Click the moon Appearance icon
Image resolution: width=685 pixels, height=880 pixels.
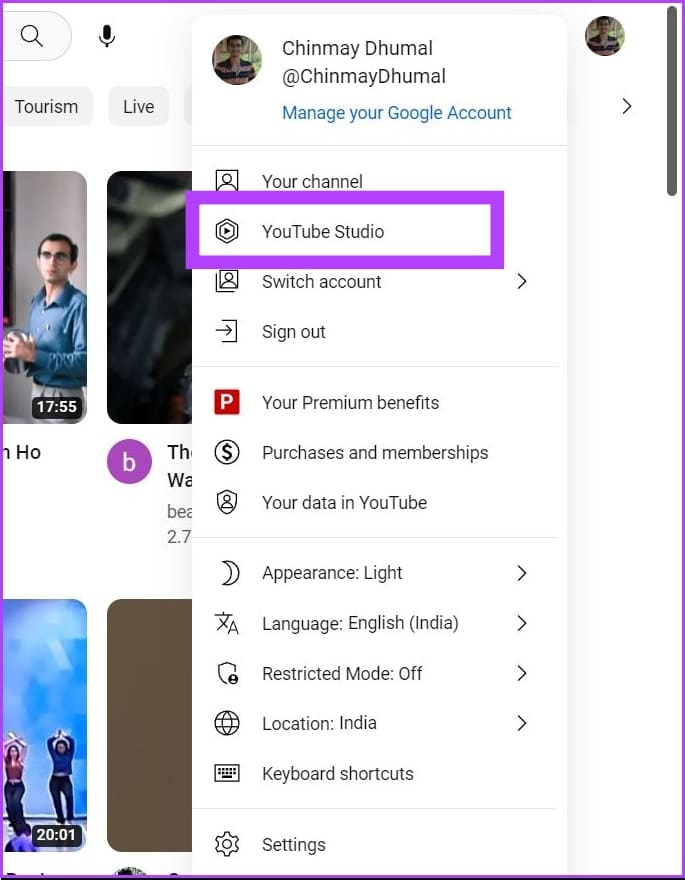pos(228,573)
